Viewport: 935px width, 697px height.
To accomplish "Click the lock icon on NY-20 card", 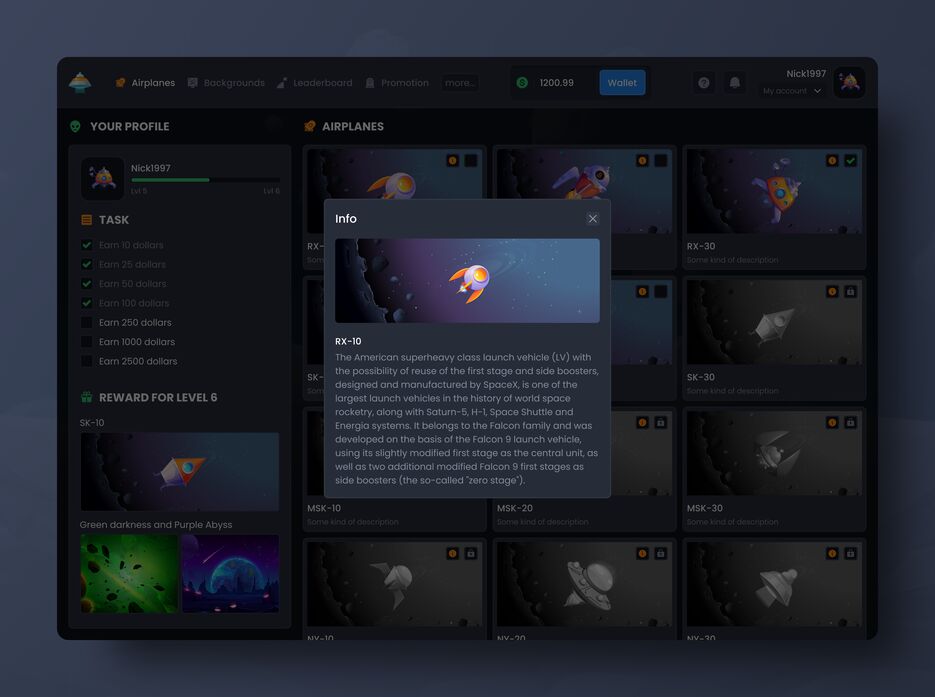I will (661, 554).
